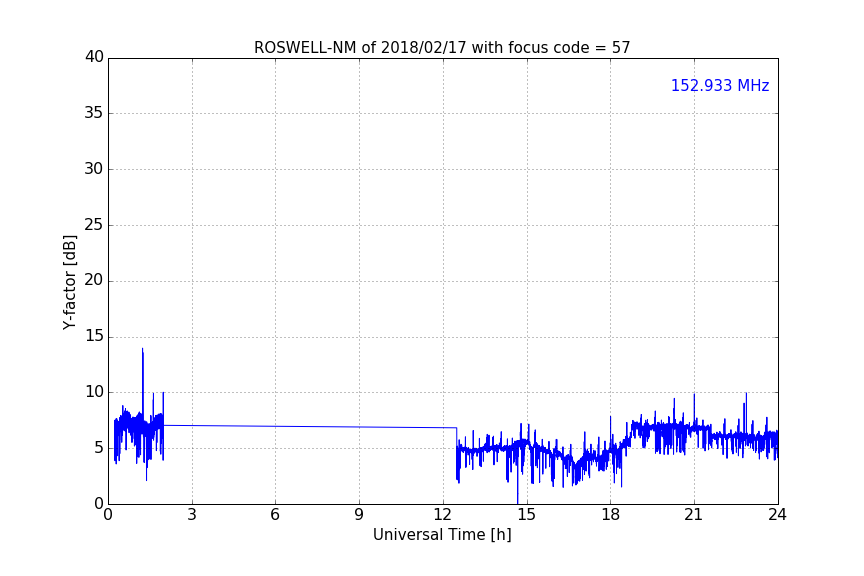
Task: Click the y-axis tick label "35"
Action: (x=94, y=113)
